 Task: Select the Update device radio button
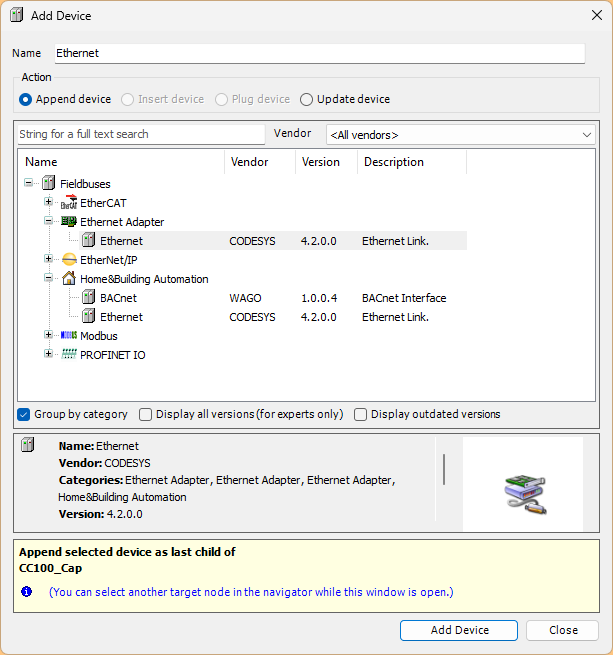(306, 99)
